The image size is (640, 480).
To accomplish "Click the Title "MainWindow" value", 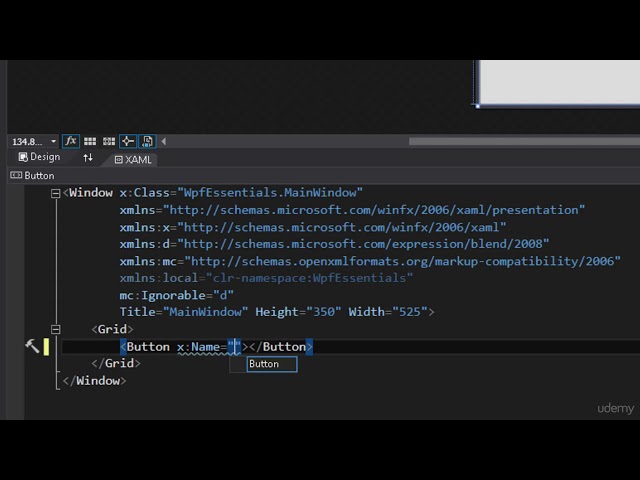I will (205, 312).
